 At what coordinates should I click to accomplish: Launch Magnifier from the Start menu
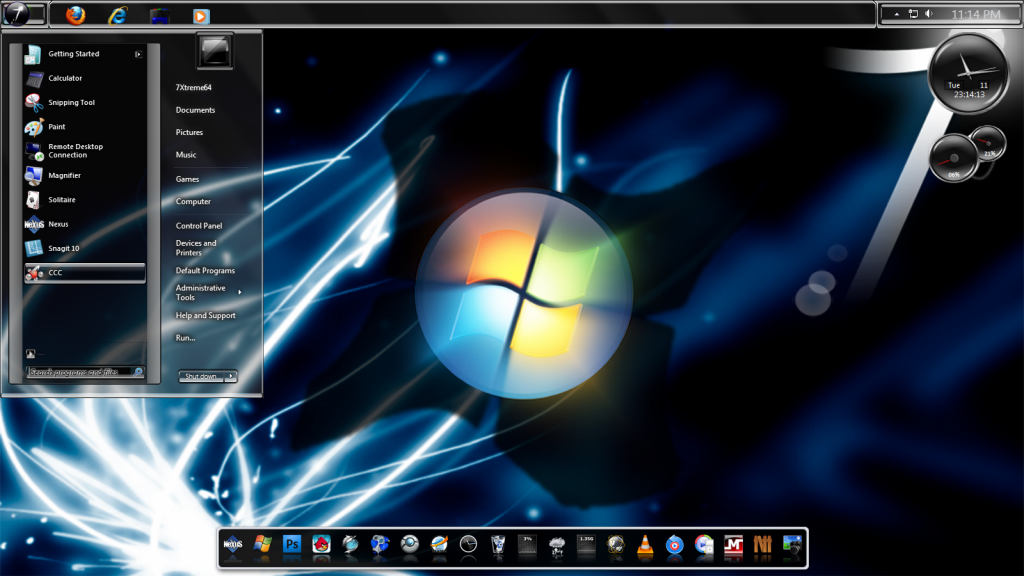pyautogui.click(x=85, y=176)
